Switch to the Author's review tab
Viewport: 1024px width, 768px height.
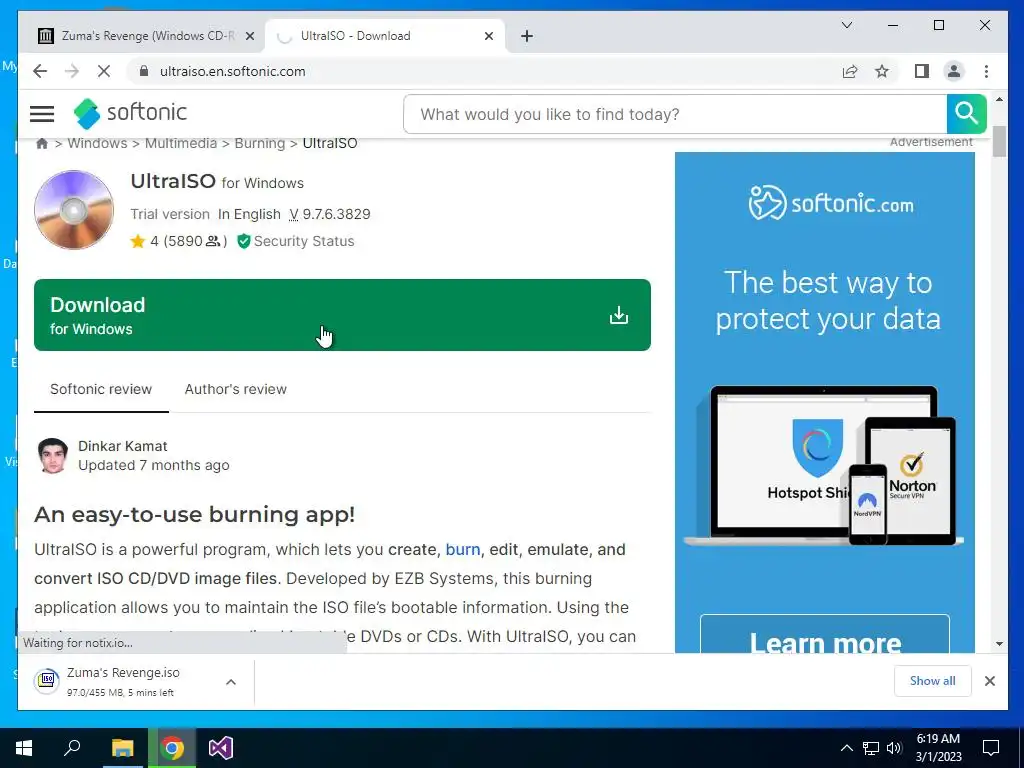click(x=236, y=389)
